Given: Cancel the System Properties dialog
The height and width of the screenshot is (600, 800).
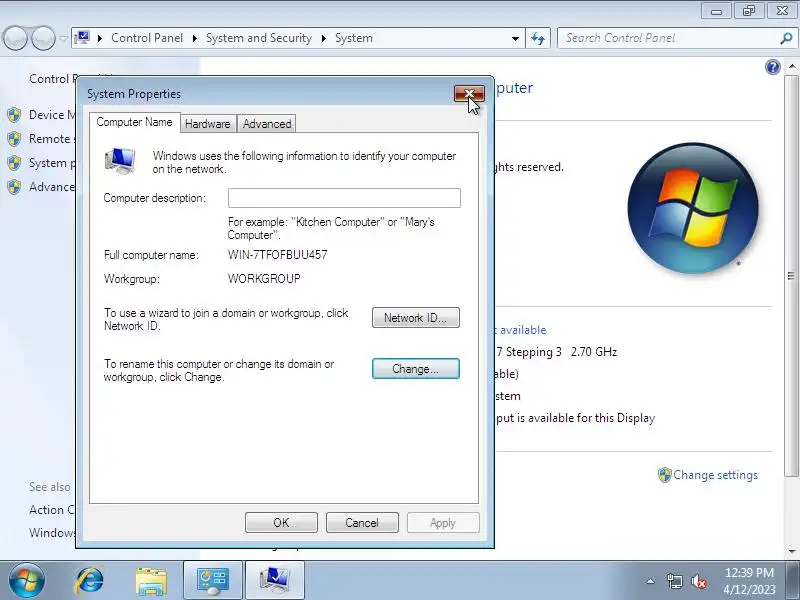Looking at the screenshot, I should [x=362, y=522].
